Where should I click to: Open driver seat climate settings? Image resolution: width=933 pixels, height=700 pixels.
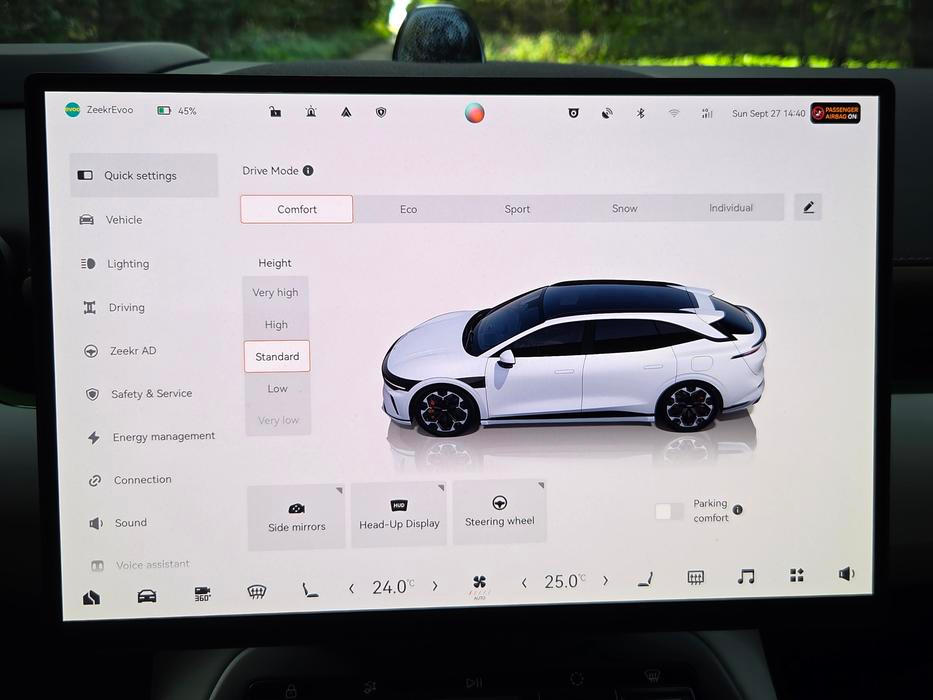click(x=309, y=590)
